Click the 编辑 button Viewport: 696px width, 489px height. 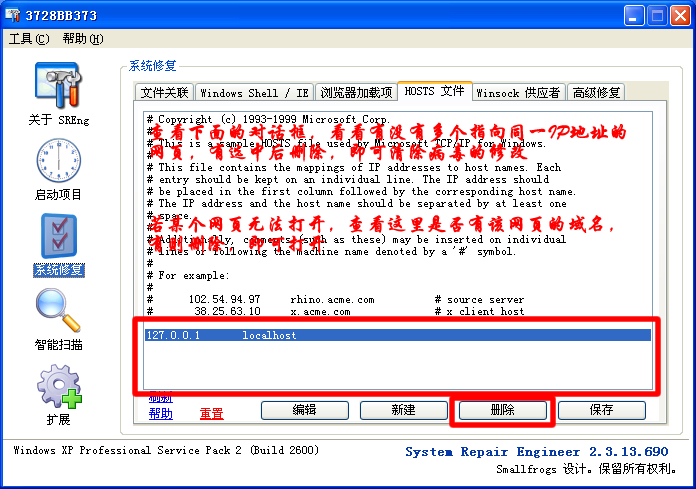(x=304, y=410)
